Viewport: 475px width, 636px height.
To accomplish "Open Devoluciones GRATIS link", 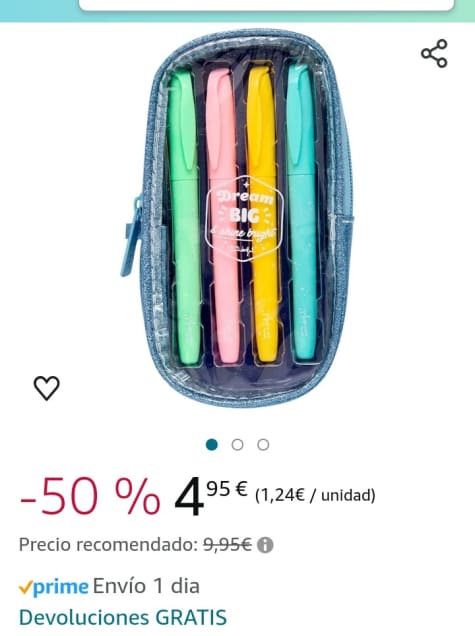I will 123,618.
